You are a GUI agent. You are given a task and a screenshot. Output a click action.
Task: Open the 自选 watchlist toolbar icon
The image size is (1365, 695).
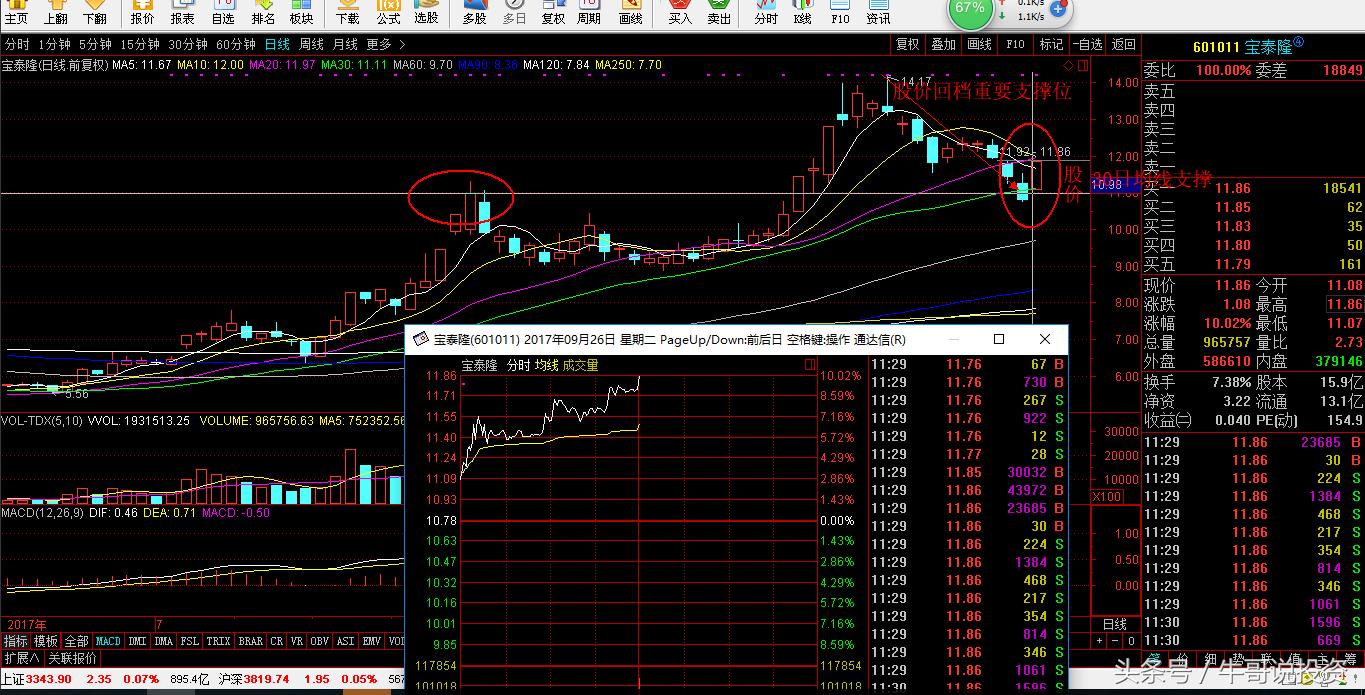pos(223,13)
